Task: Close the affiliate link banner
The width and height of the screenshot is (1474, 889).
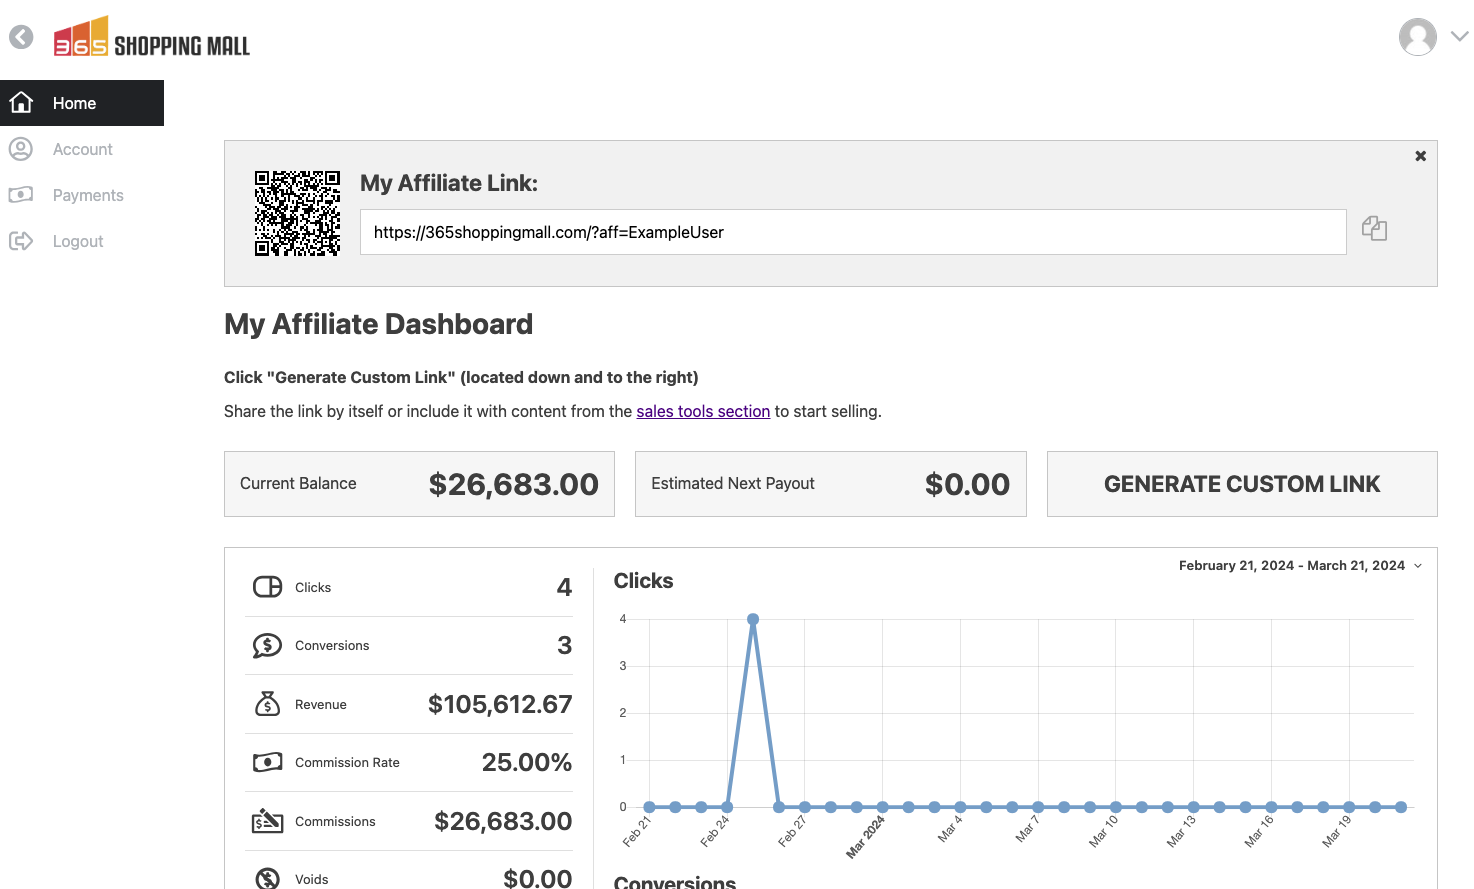Action: pos(1420,156)
